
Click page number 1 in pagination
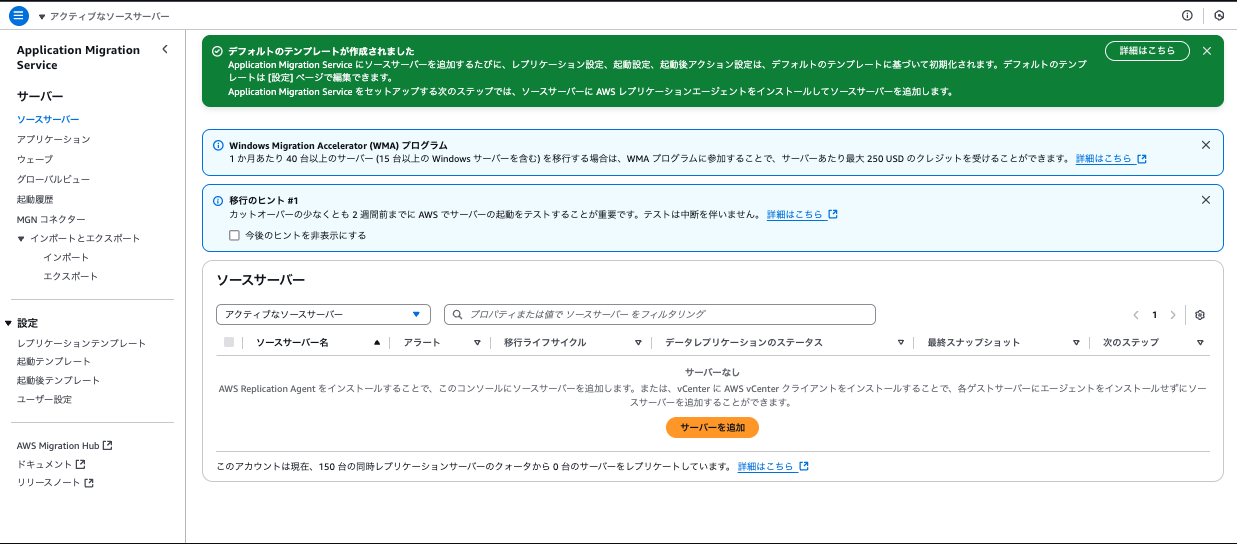[1154, 315]
